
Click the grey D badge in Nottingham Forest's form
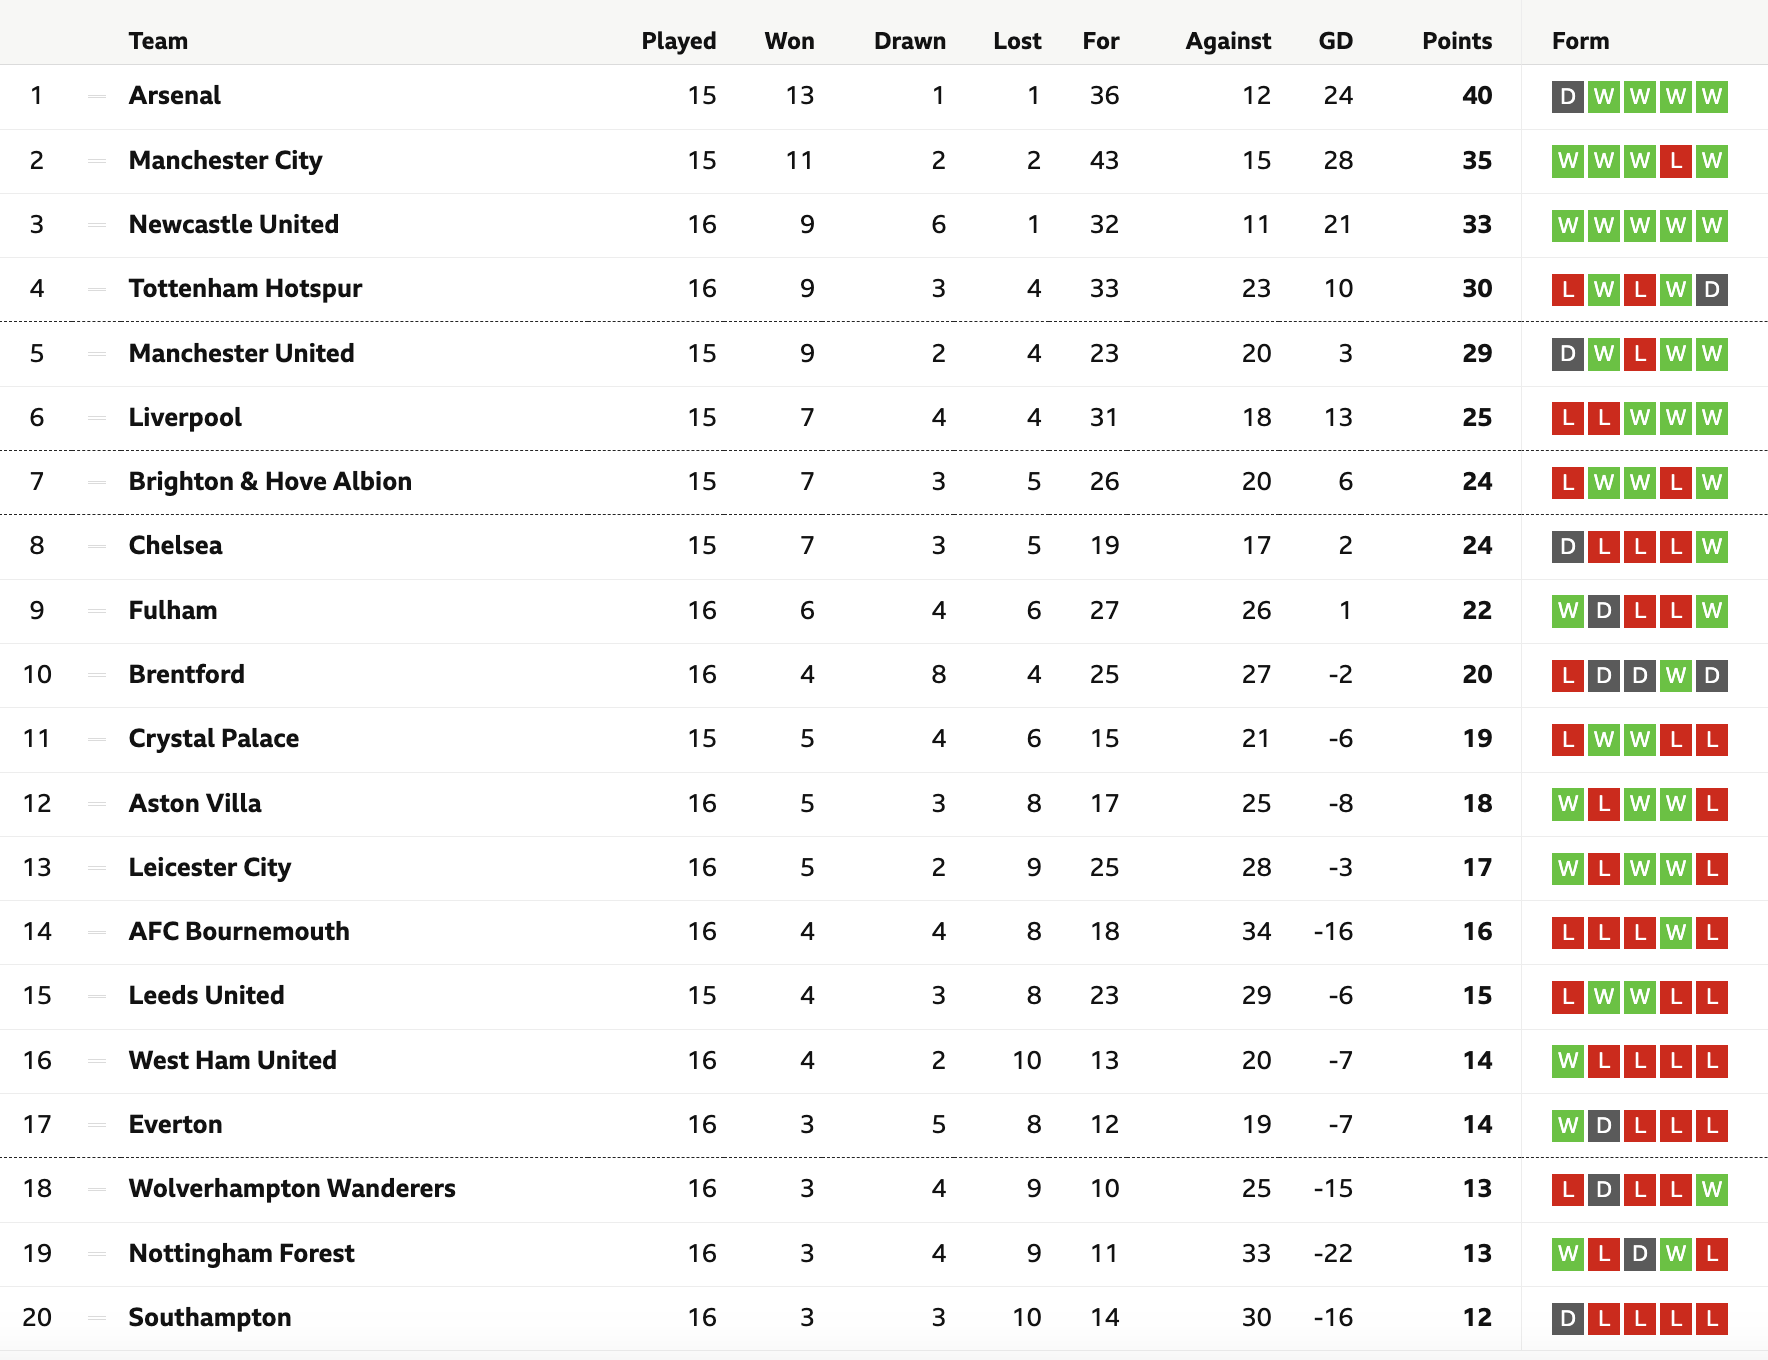point(1639,1254)
